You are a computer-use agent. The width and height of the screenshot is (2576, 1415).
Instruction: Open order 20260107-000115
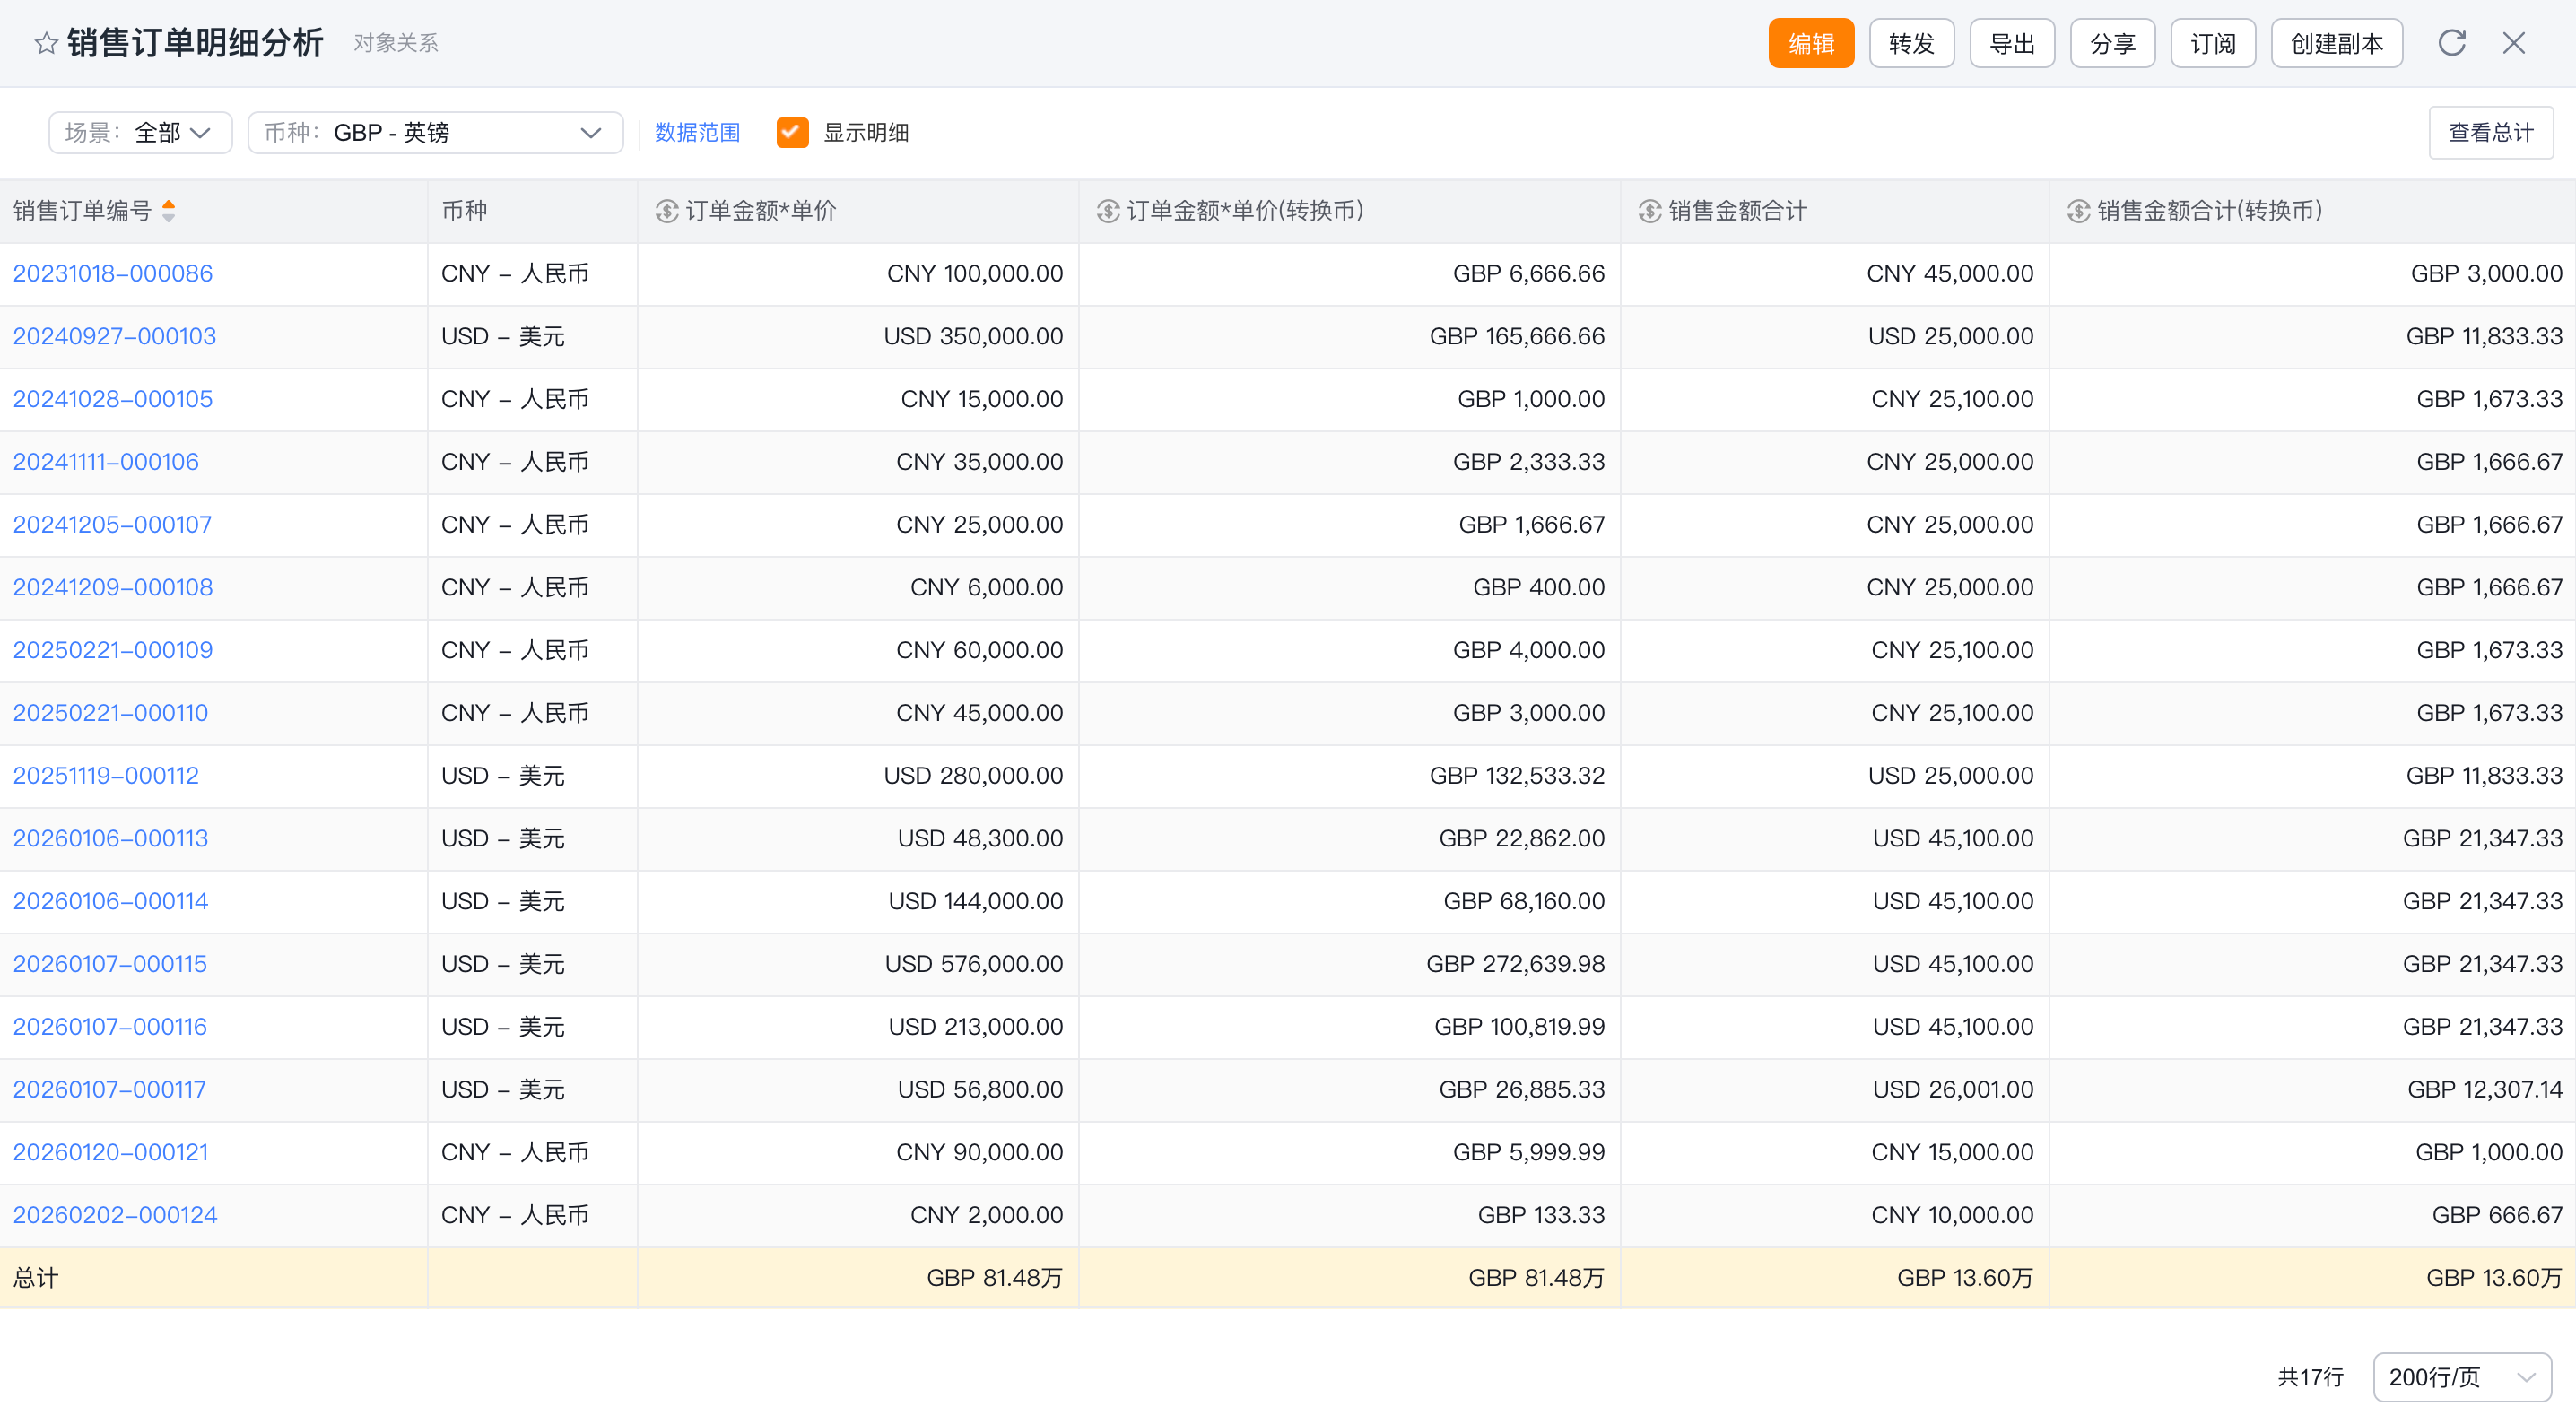tap(110, 964)
